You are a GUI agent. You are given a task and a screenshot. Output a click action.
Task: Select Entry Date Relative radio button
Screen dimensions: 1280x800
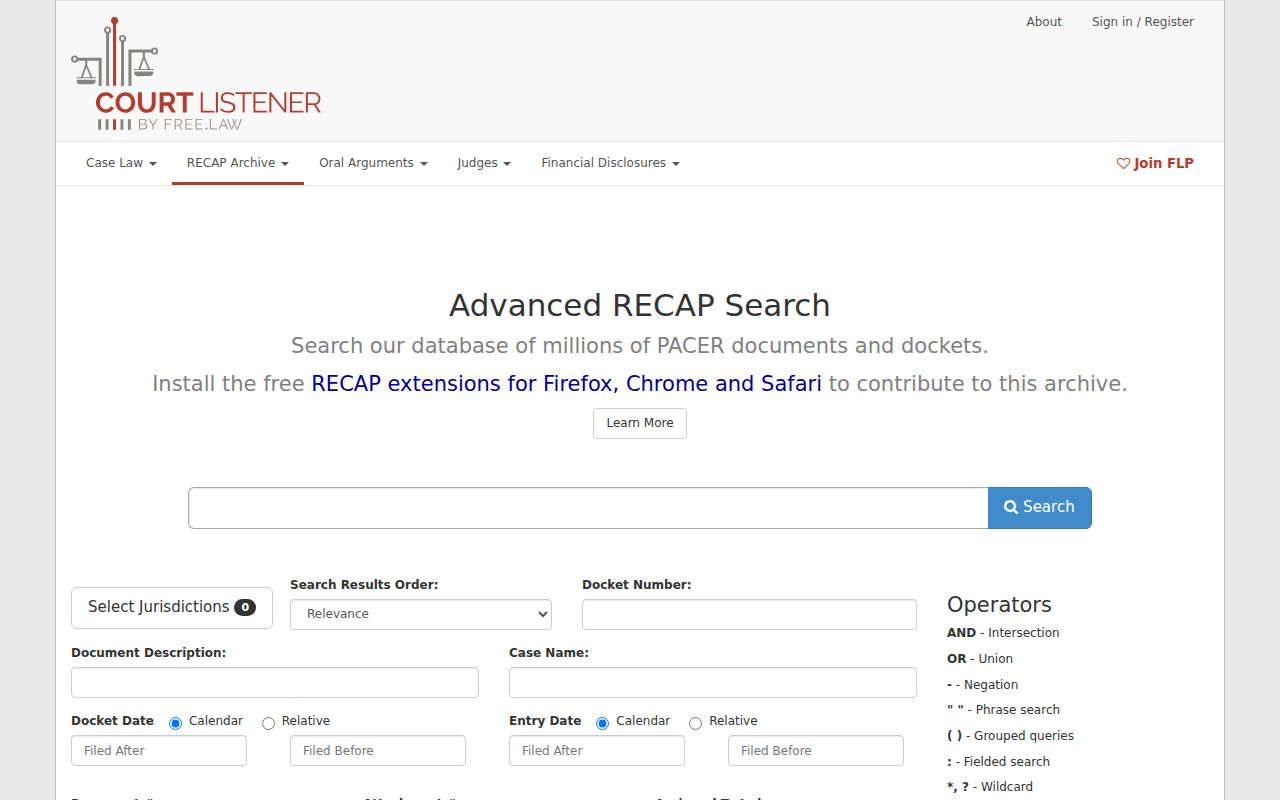[x=695, y=723]
